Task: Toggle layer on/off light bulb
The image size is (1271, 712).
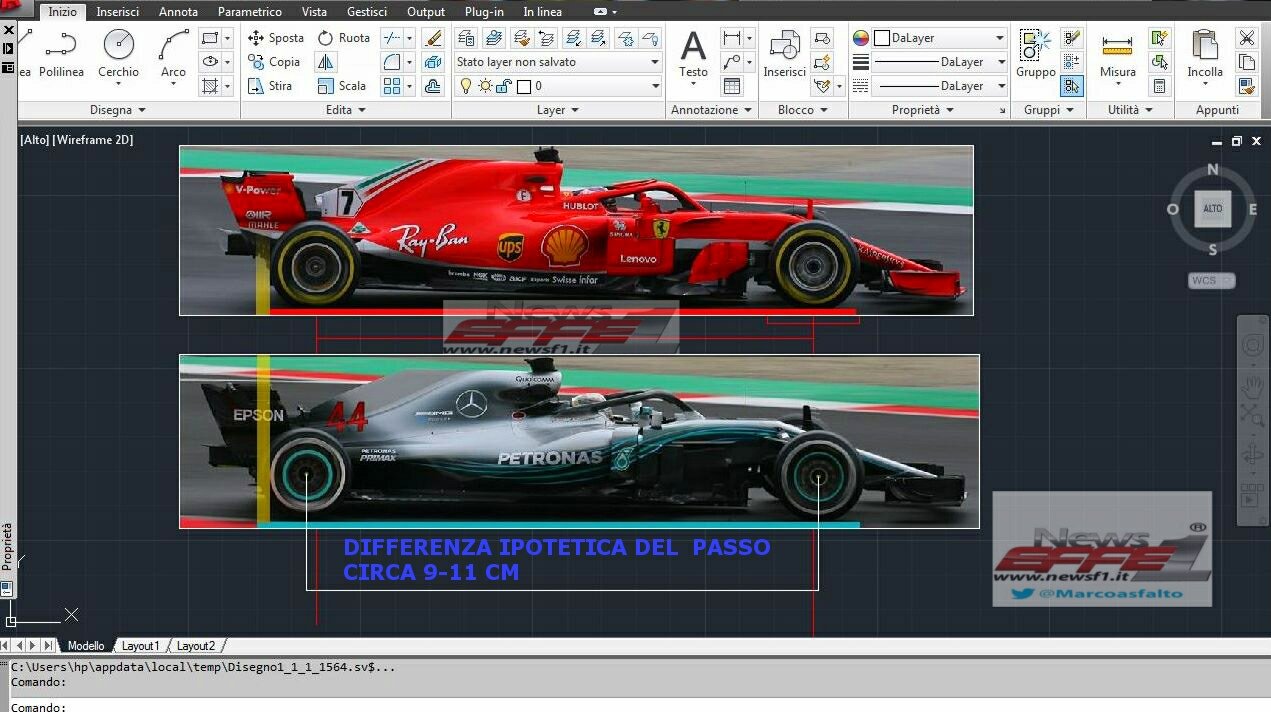Action: point(465,86)
